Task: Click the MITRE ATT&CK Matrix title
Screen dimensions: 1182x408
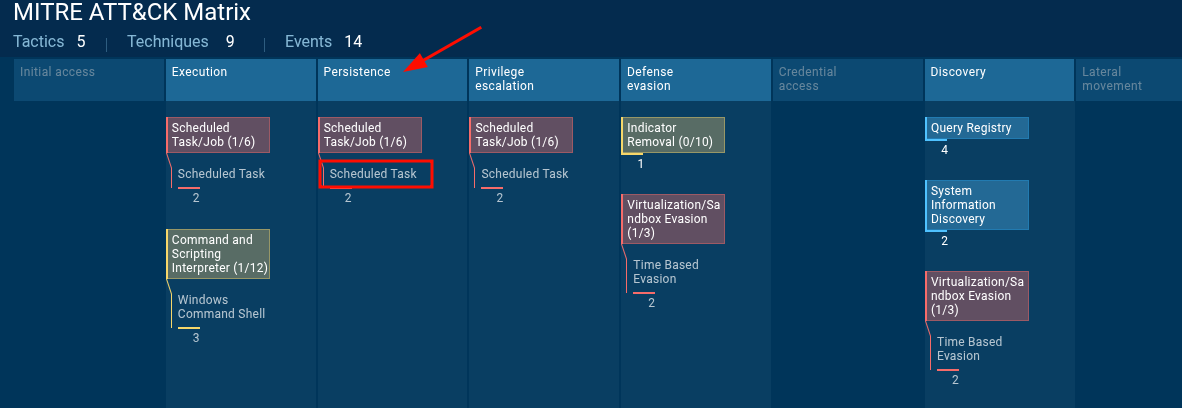Action: point(132,12)
